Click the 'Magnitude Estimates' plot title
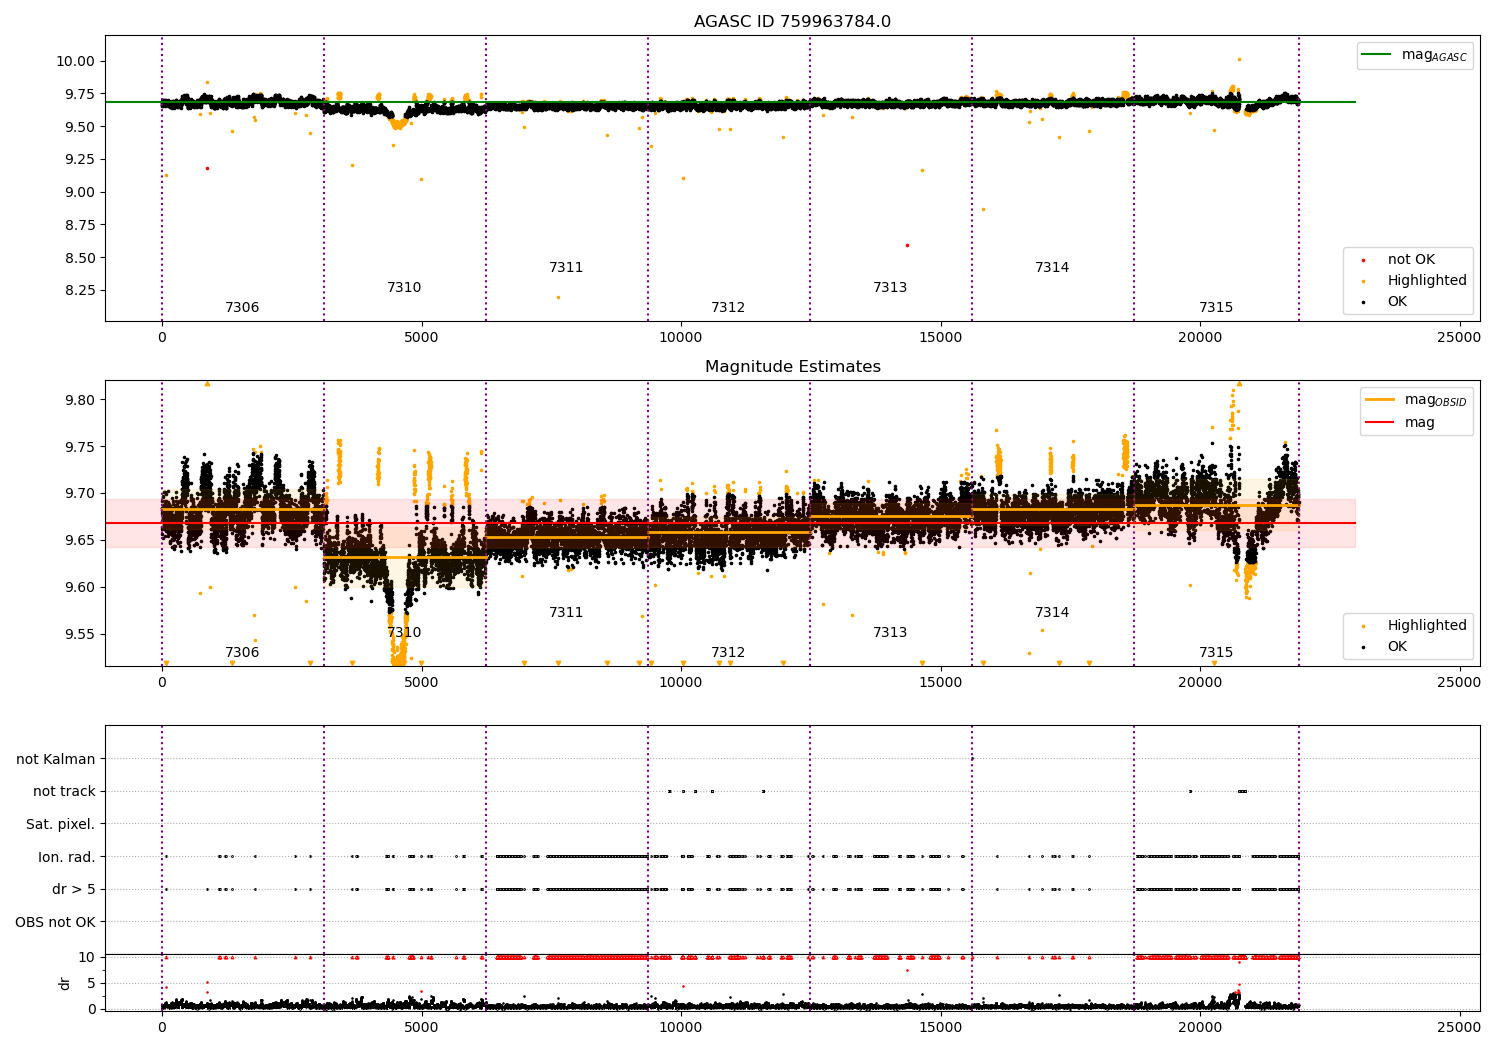 pyautogui.click(x=792, y=366)
